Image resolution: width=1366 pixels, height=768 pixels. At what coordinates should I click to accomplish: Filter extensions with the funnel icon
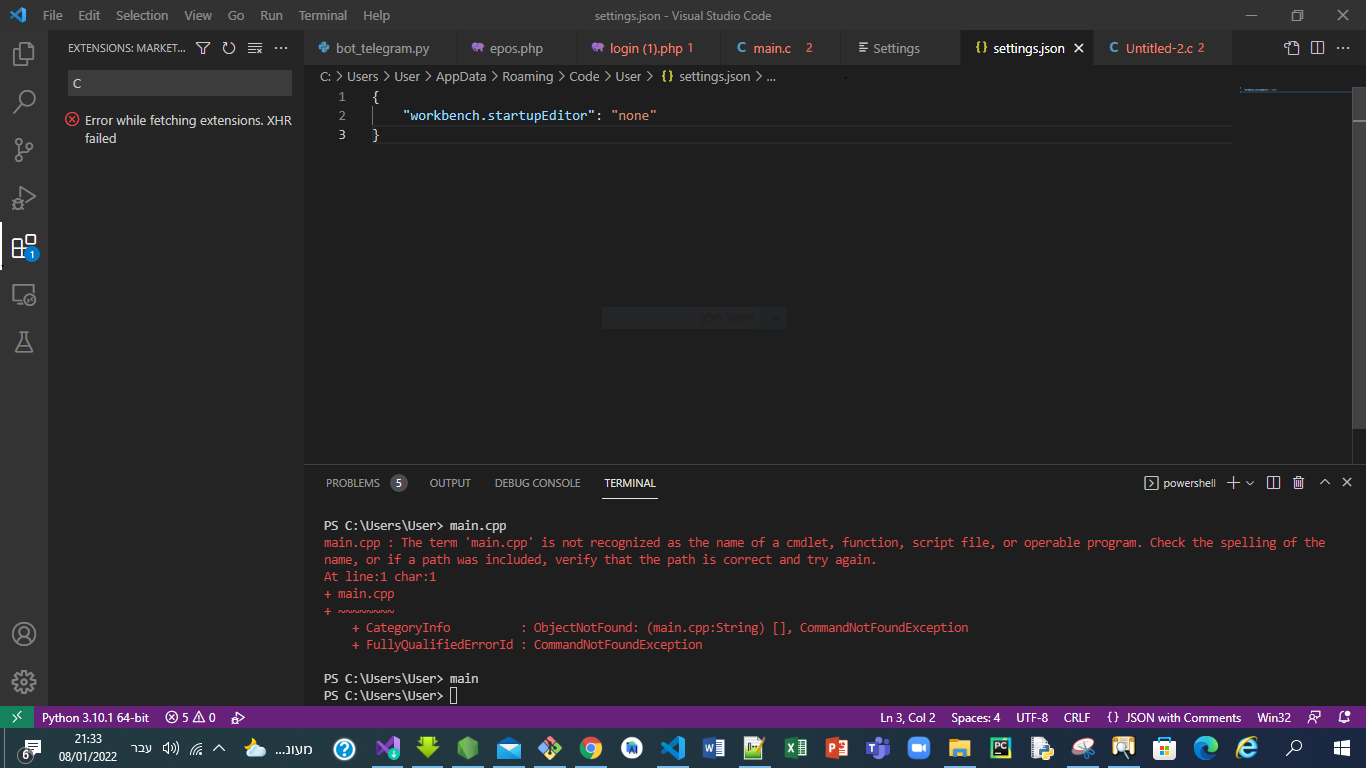click(x=203, y=48)
